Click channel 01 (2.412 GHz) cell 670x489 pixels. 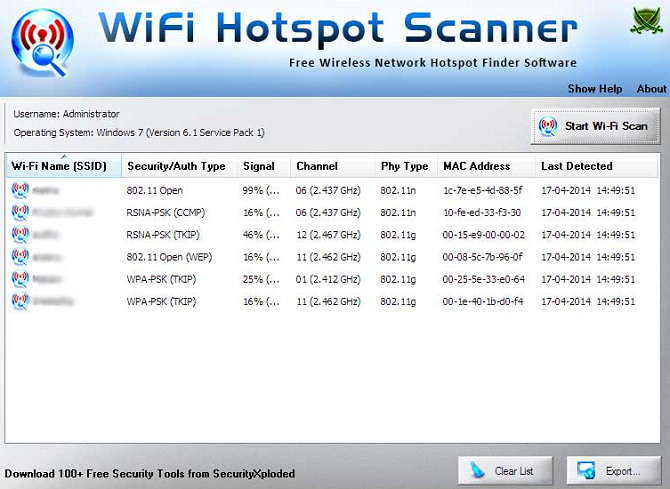pyautogui.click(x=328, y=280)
